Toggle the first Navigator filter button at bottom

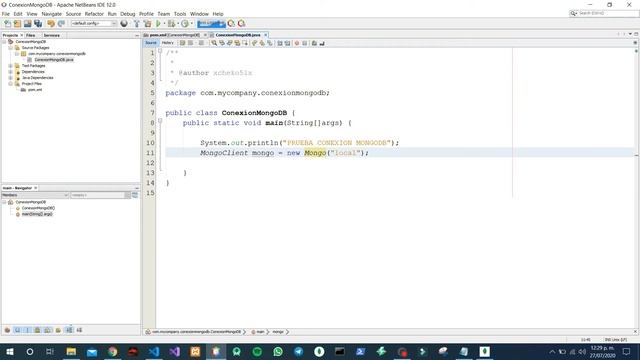pos(7,330)
